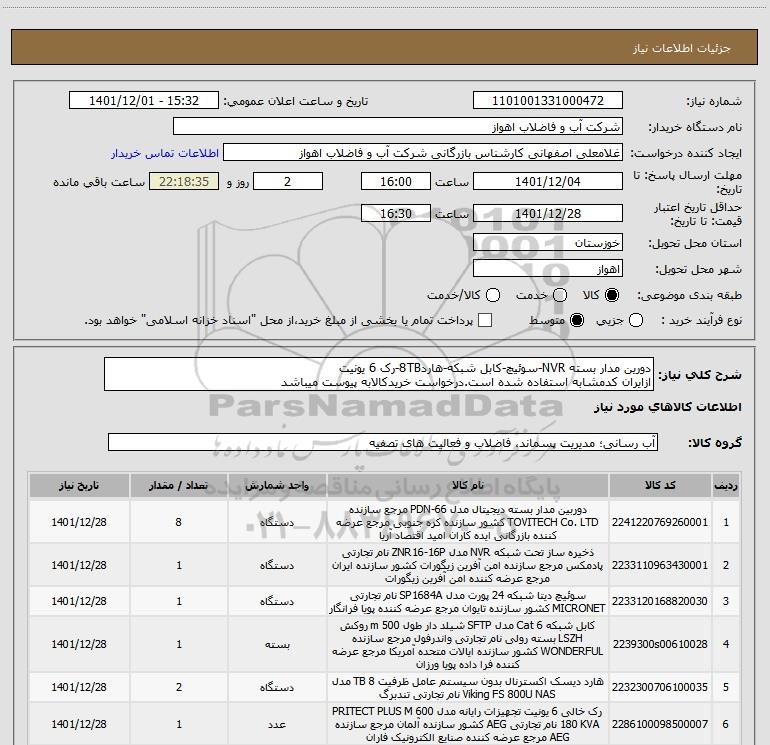This screenshot has height=745, width=770.
Task: Click the province field خوزستان
Action: [x=548, y=242]
